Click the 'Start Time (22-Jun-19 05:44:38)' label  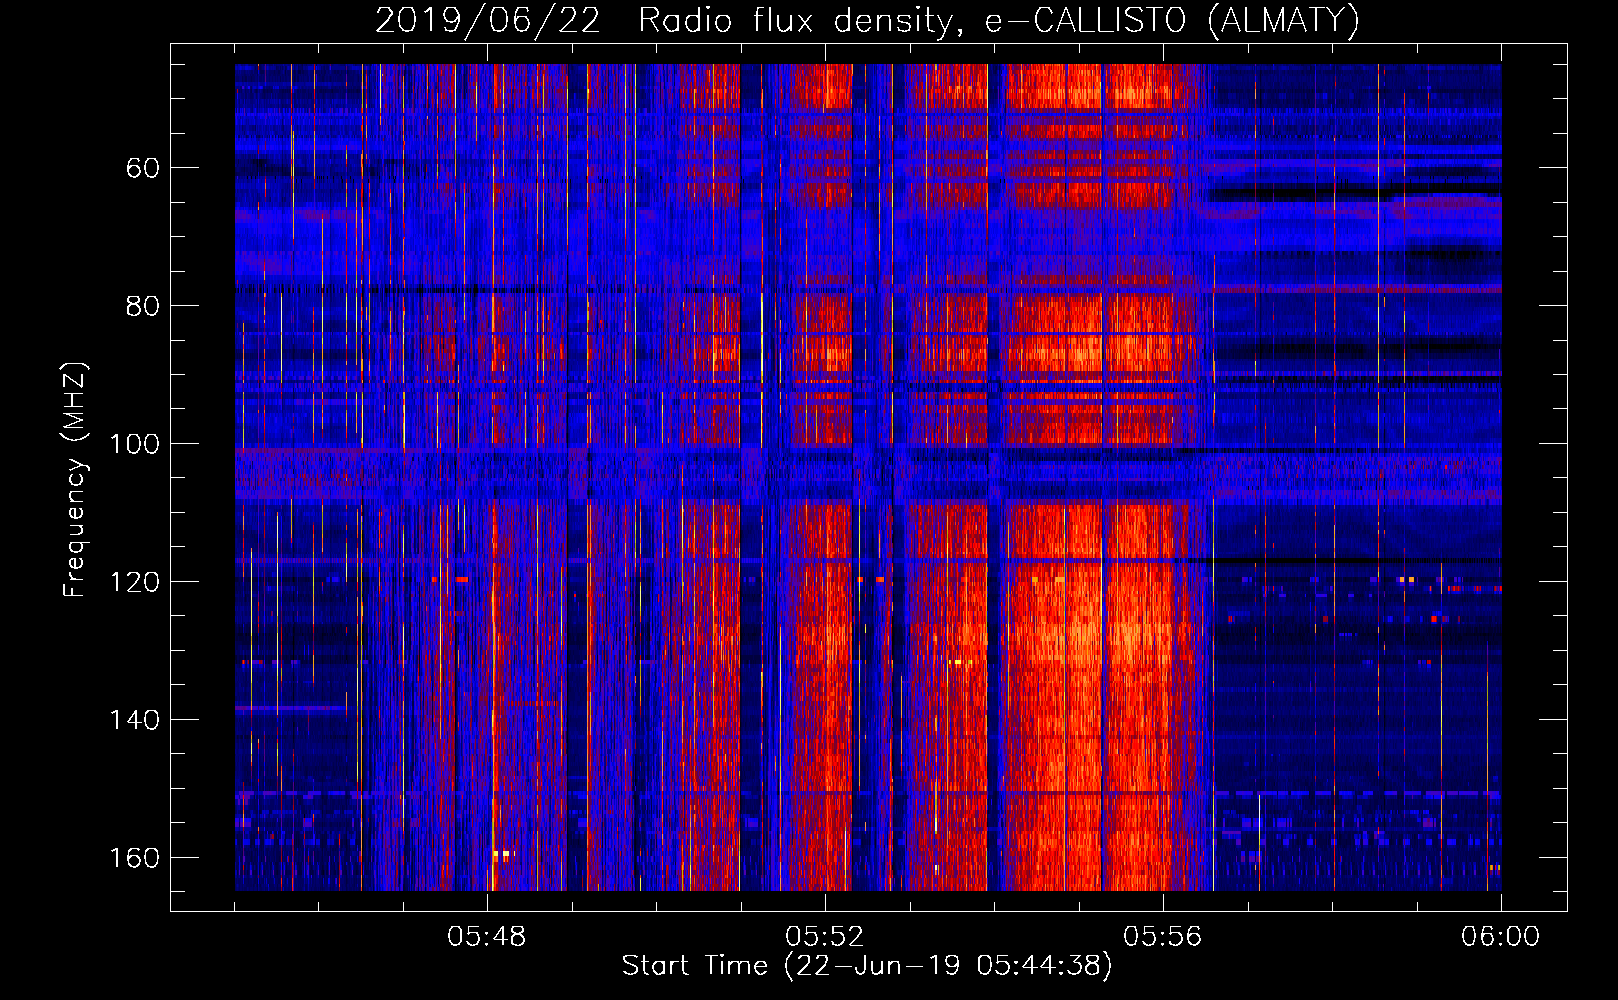tap(867, 966)
